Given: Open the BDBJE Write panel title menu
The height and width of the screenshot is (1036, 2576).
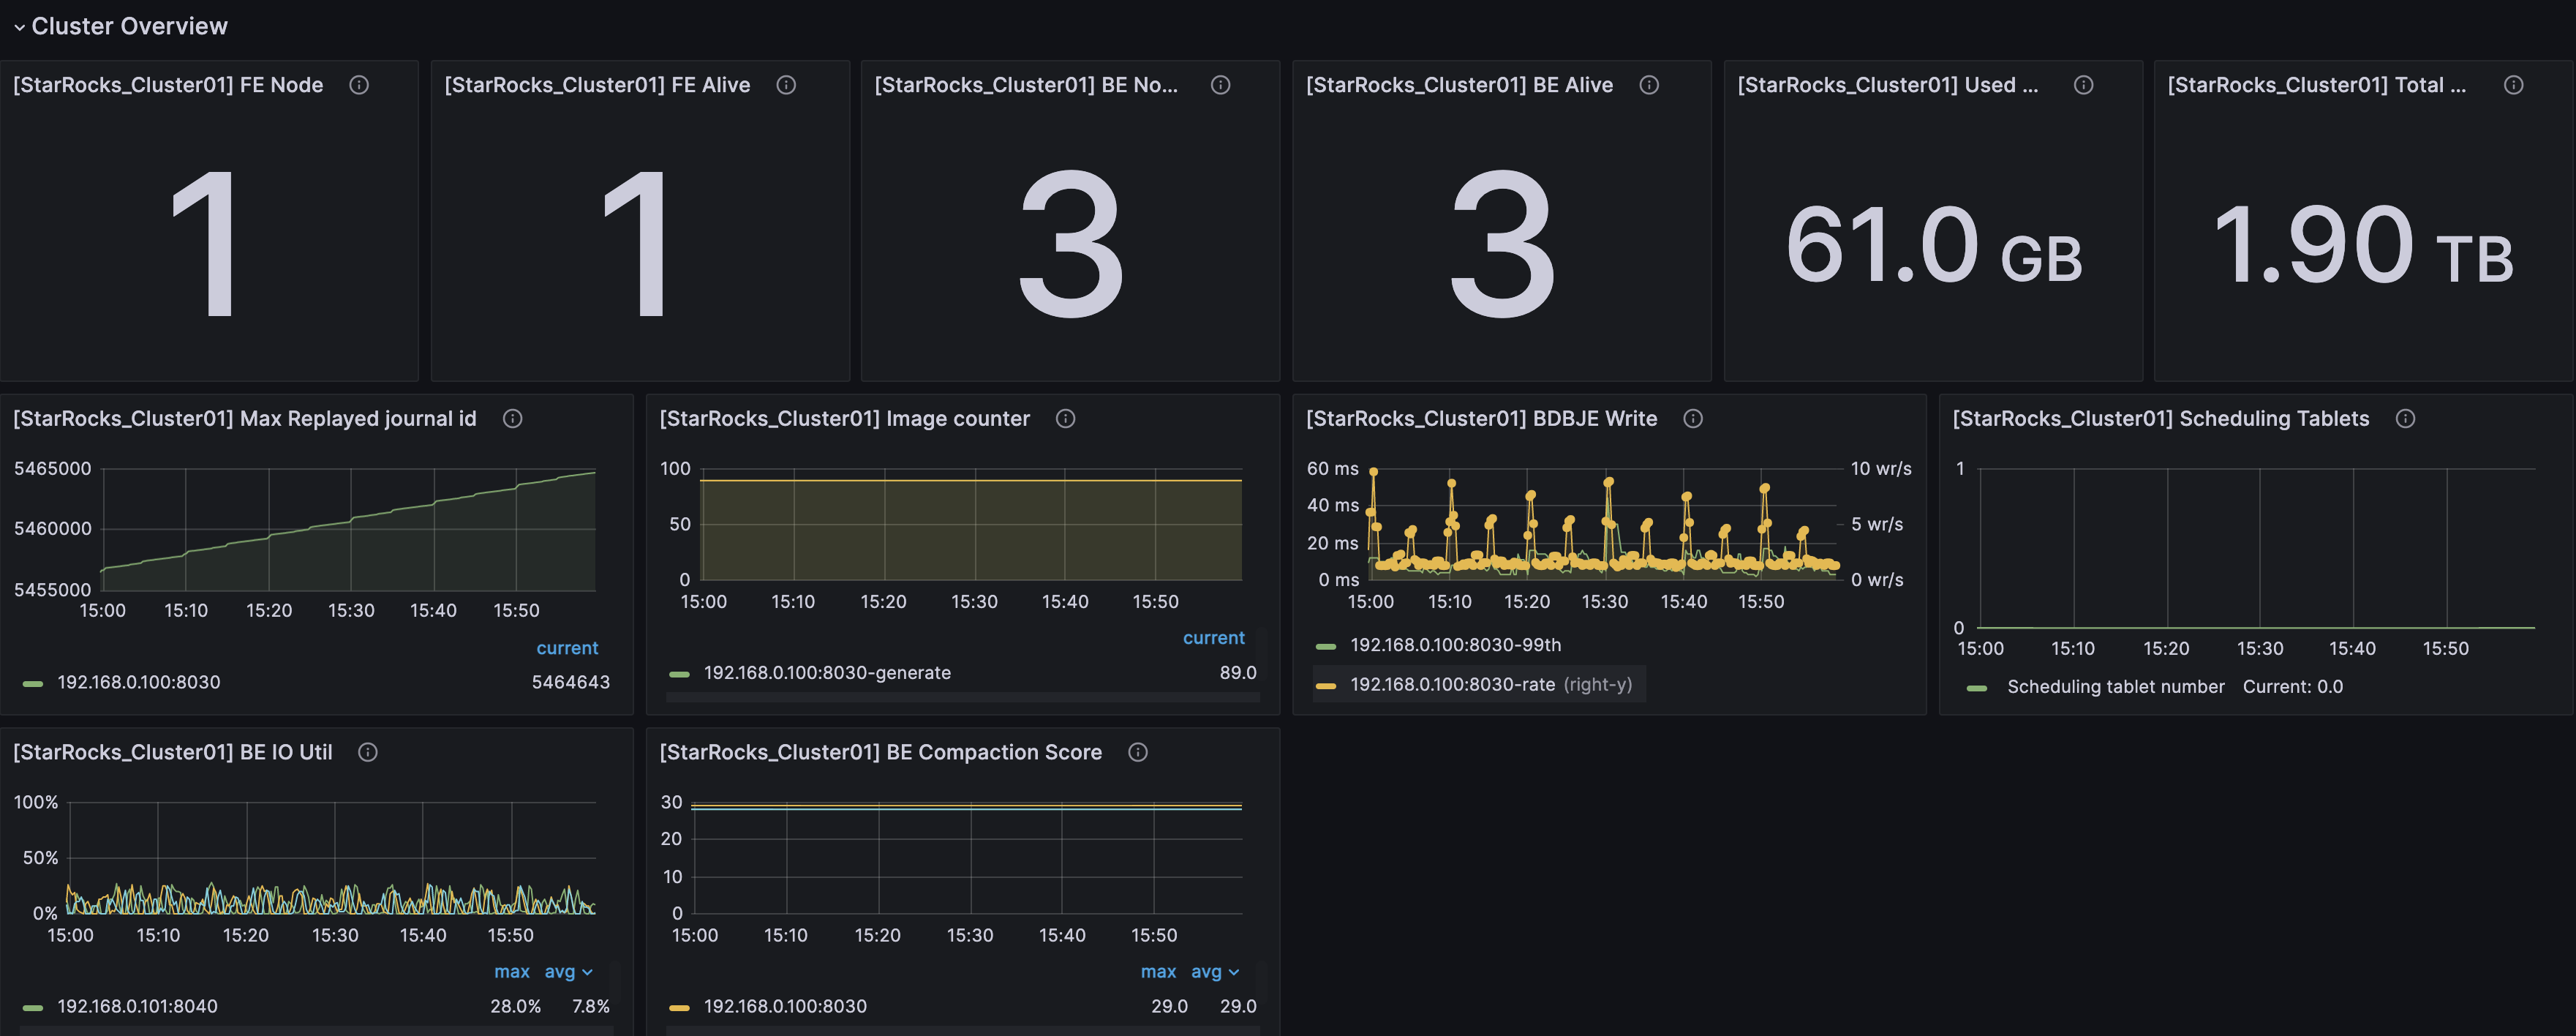Looking at the screenshot, I should coord(1481,419).
